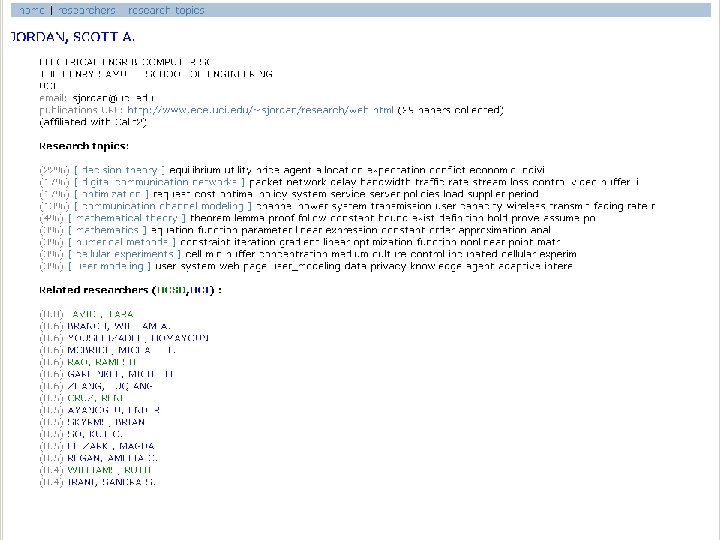Screen dimensions: 720x540
Task: Open researcher ZHANG, LIQIANG
Action: 110,386
